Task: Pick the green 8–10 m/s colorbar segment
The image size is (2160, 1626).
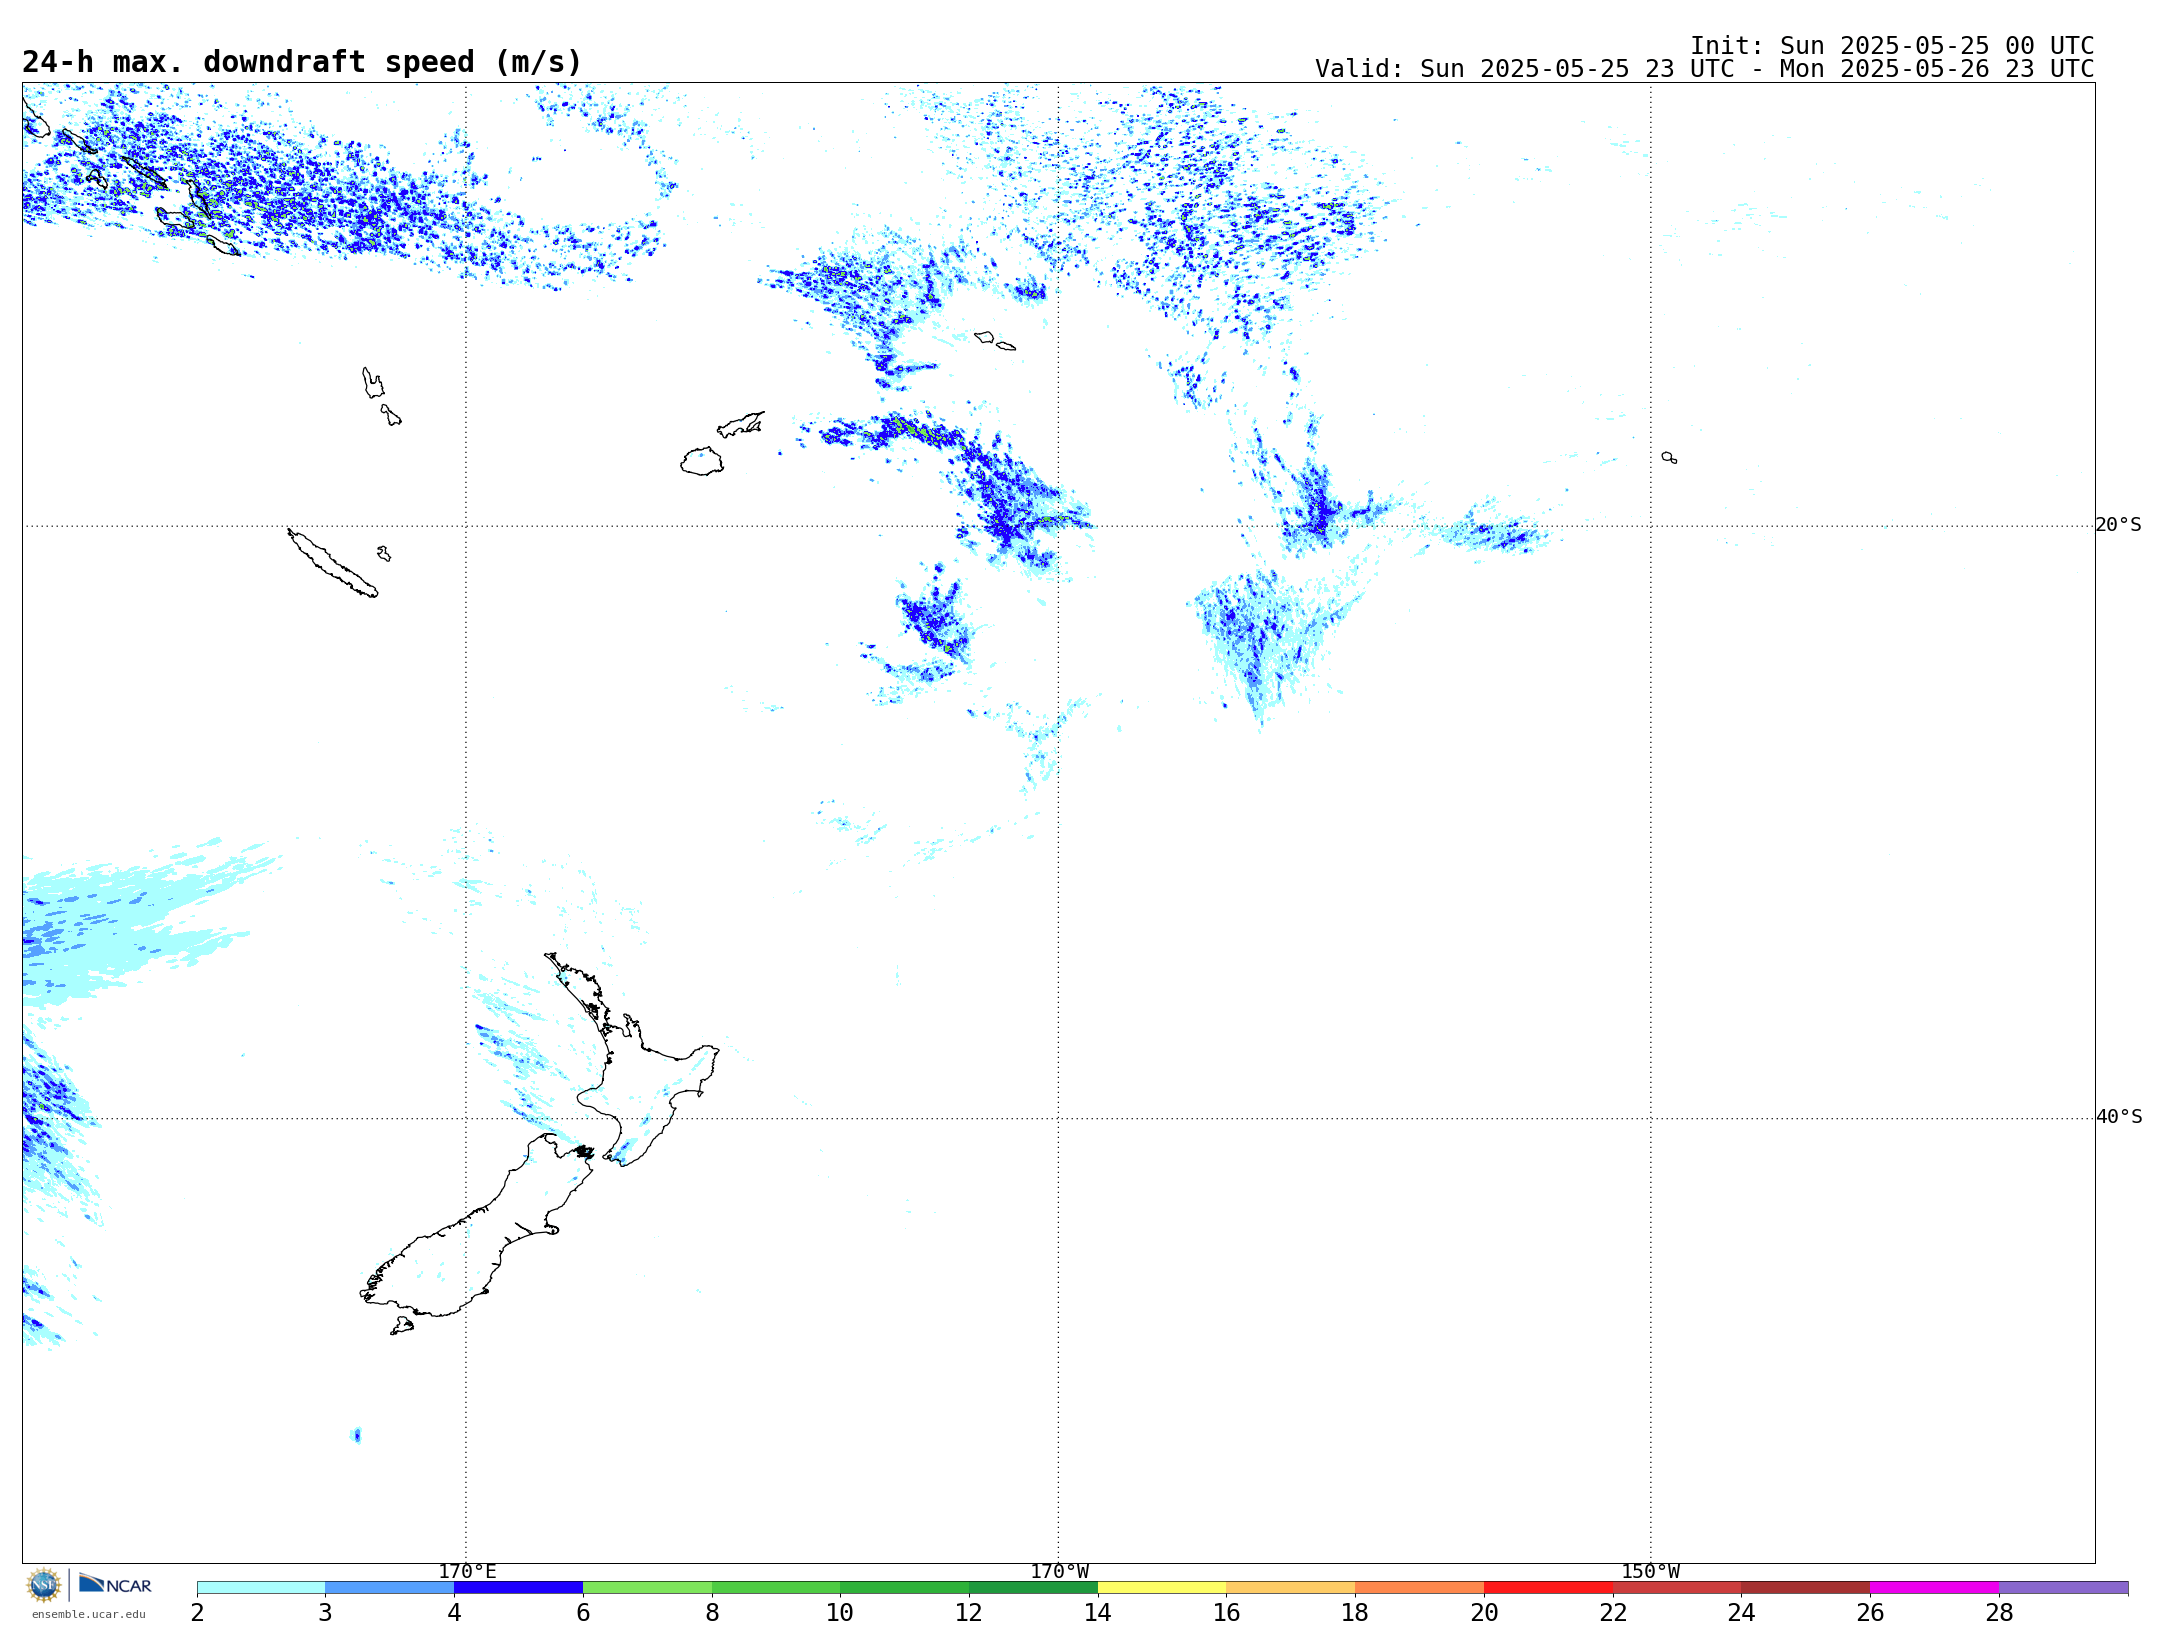Action: pos(776,1588)
